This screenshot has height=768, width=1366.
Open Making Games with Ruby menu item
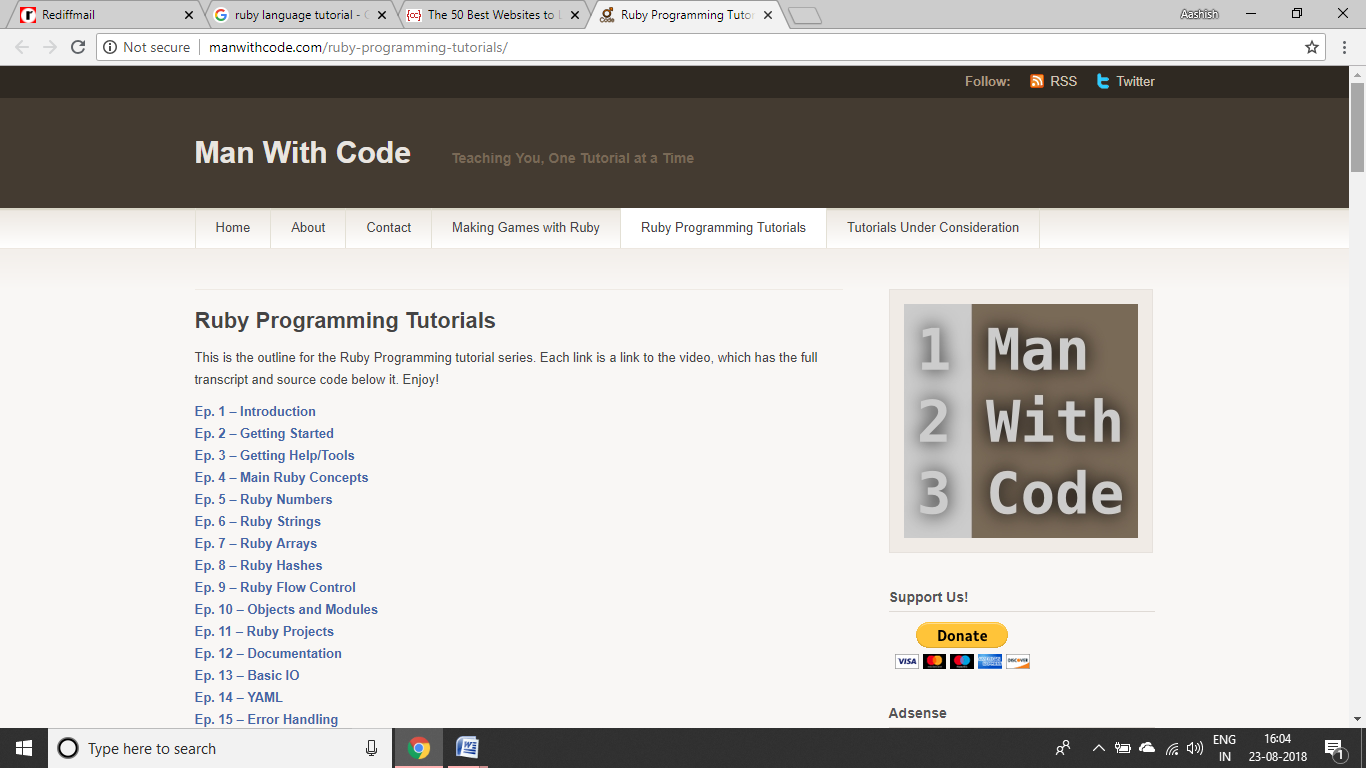pos(526,228)
